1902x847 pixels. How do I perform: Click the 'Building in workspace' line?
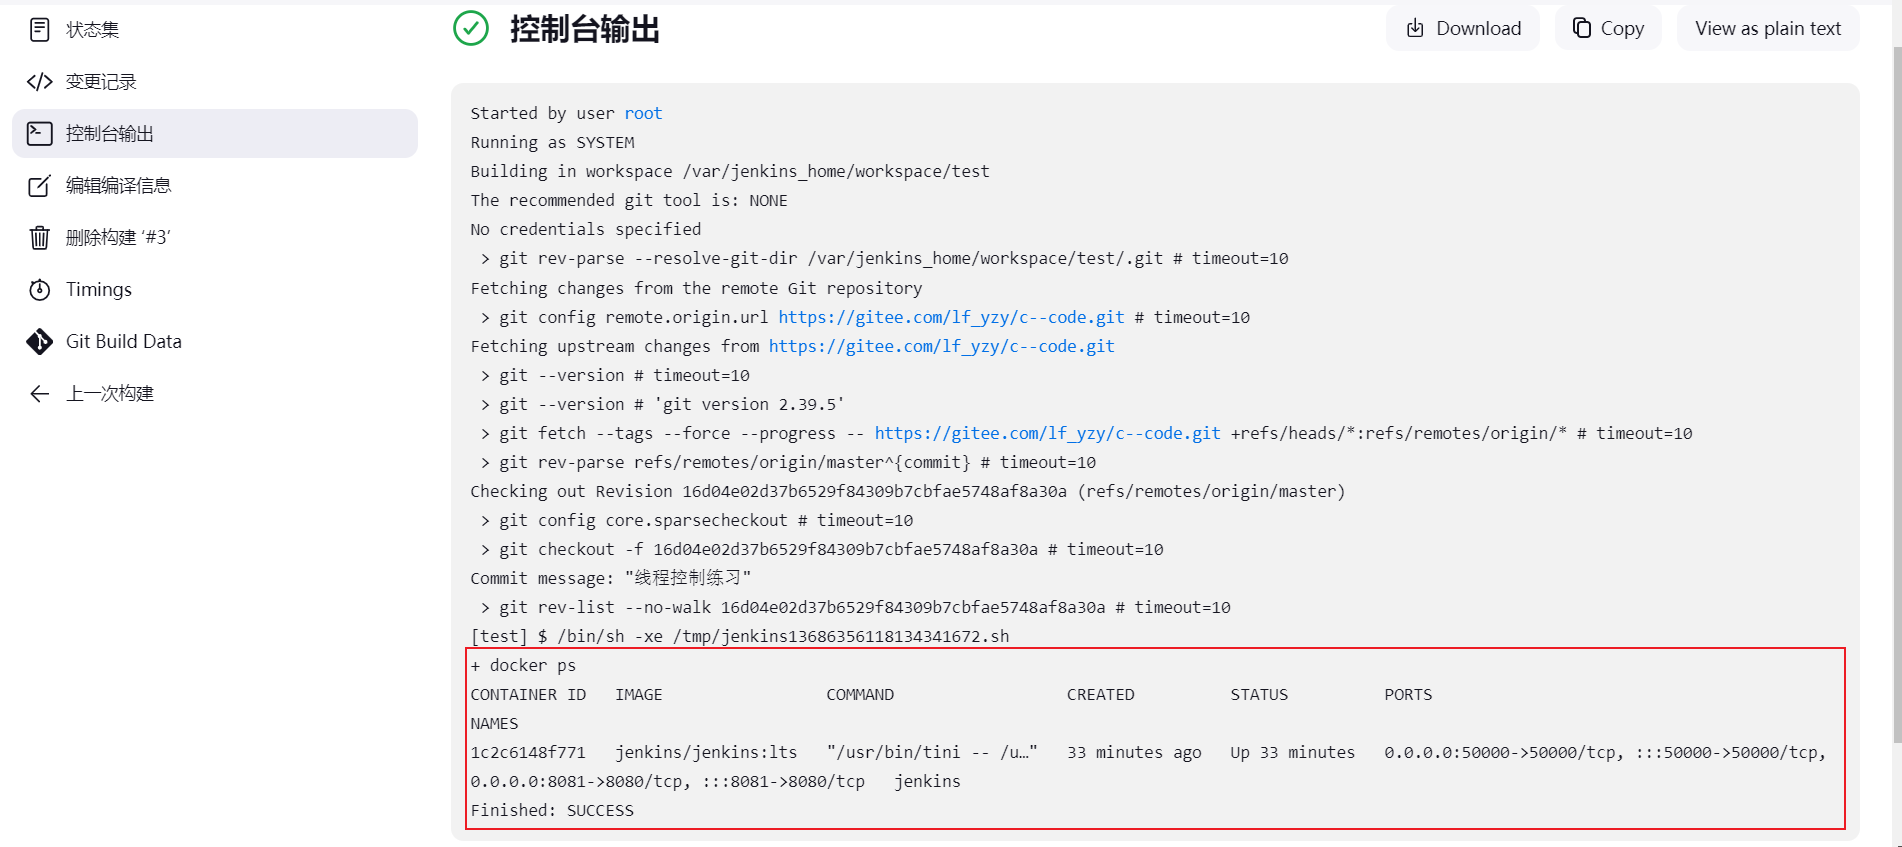730,172
